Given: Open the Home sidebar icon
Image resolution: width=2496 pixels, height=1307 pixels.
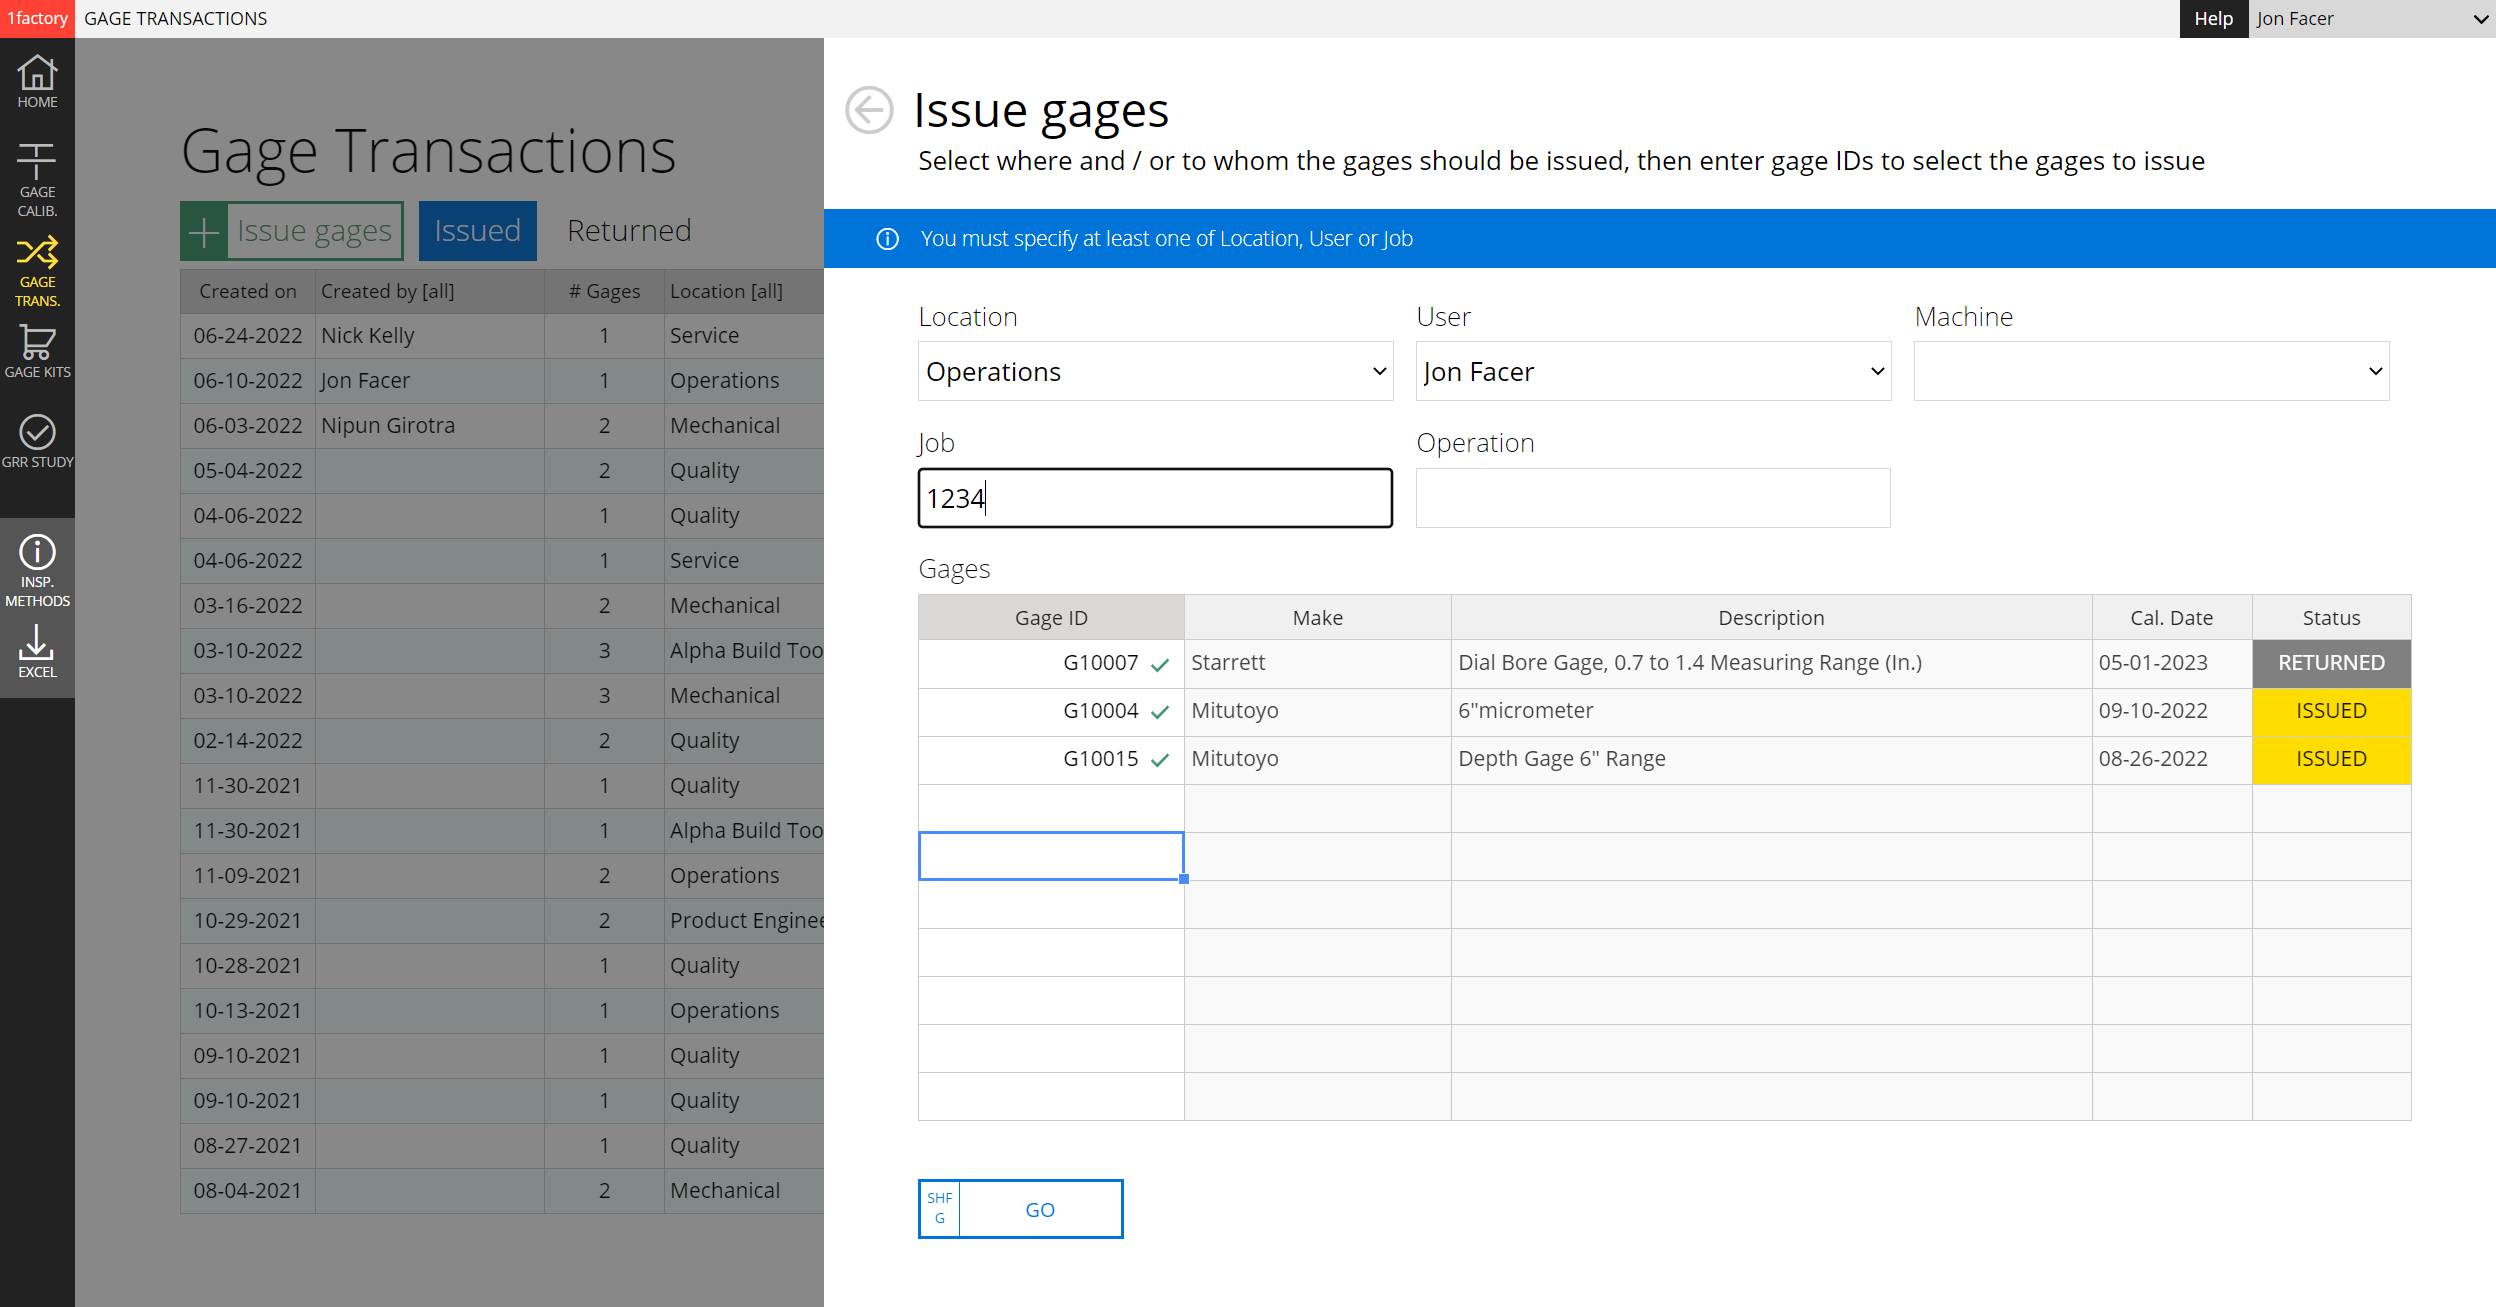Looking at the screenshot, I should click(x=37, y=82).
